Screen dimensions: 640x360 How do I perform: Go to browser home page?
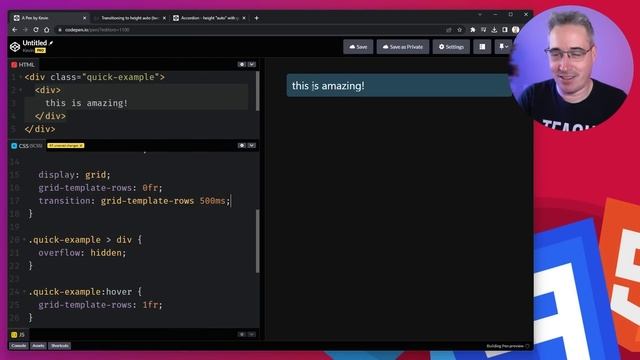[x=47, y=30]
